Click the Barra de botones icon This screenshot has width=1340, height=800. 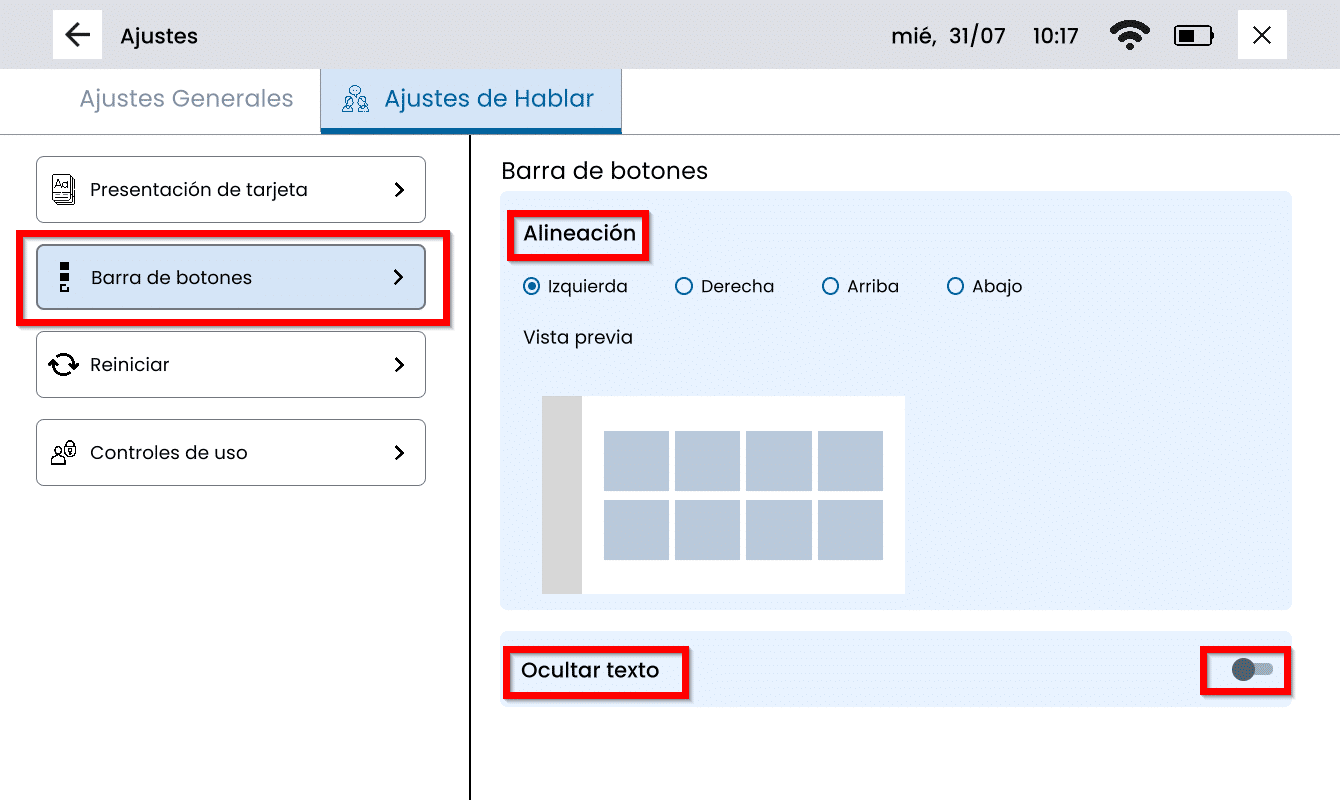(64, 277)
